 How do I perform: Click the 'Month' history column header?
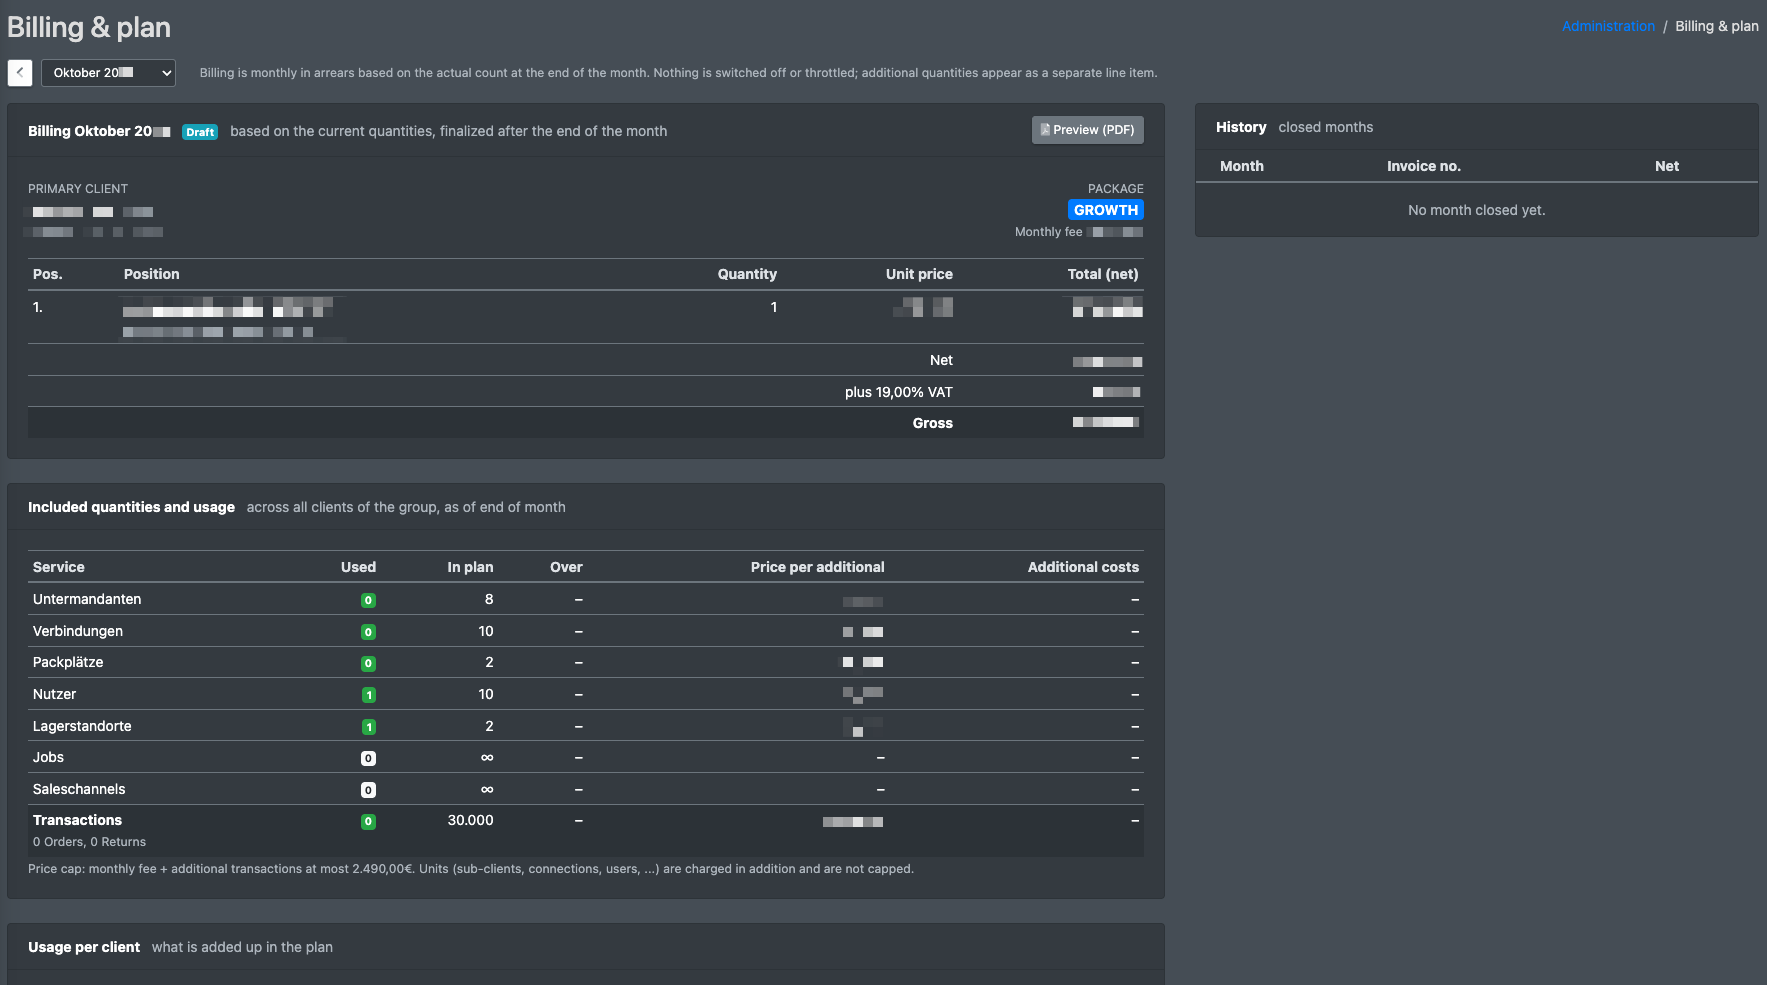(1242, 166)
